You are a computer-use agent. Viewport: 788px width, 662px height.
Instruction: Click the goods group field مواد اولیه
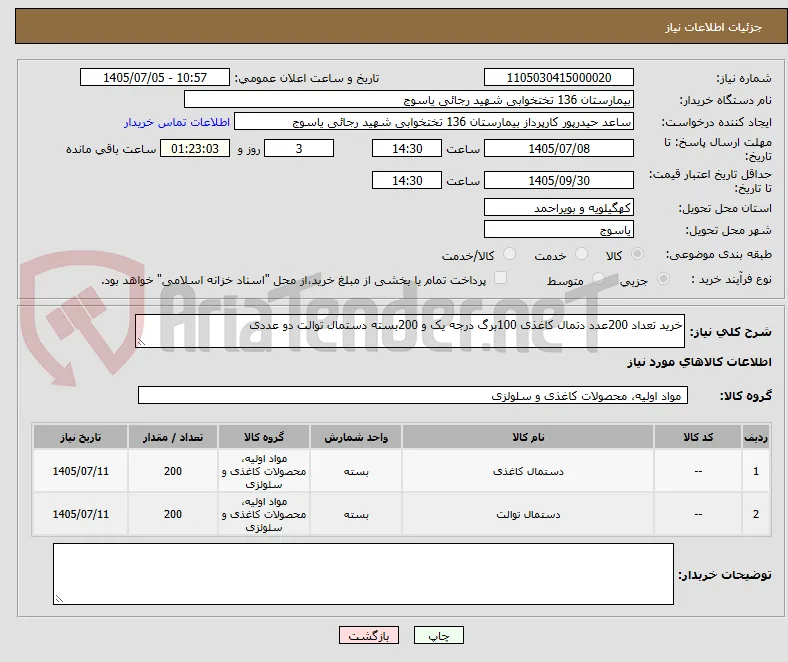[413, 395]
